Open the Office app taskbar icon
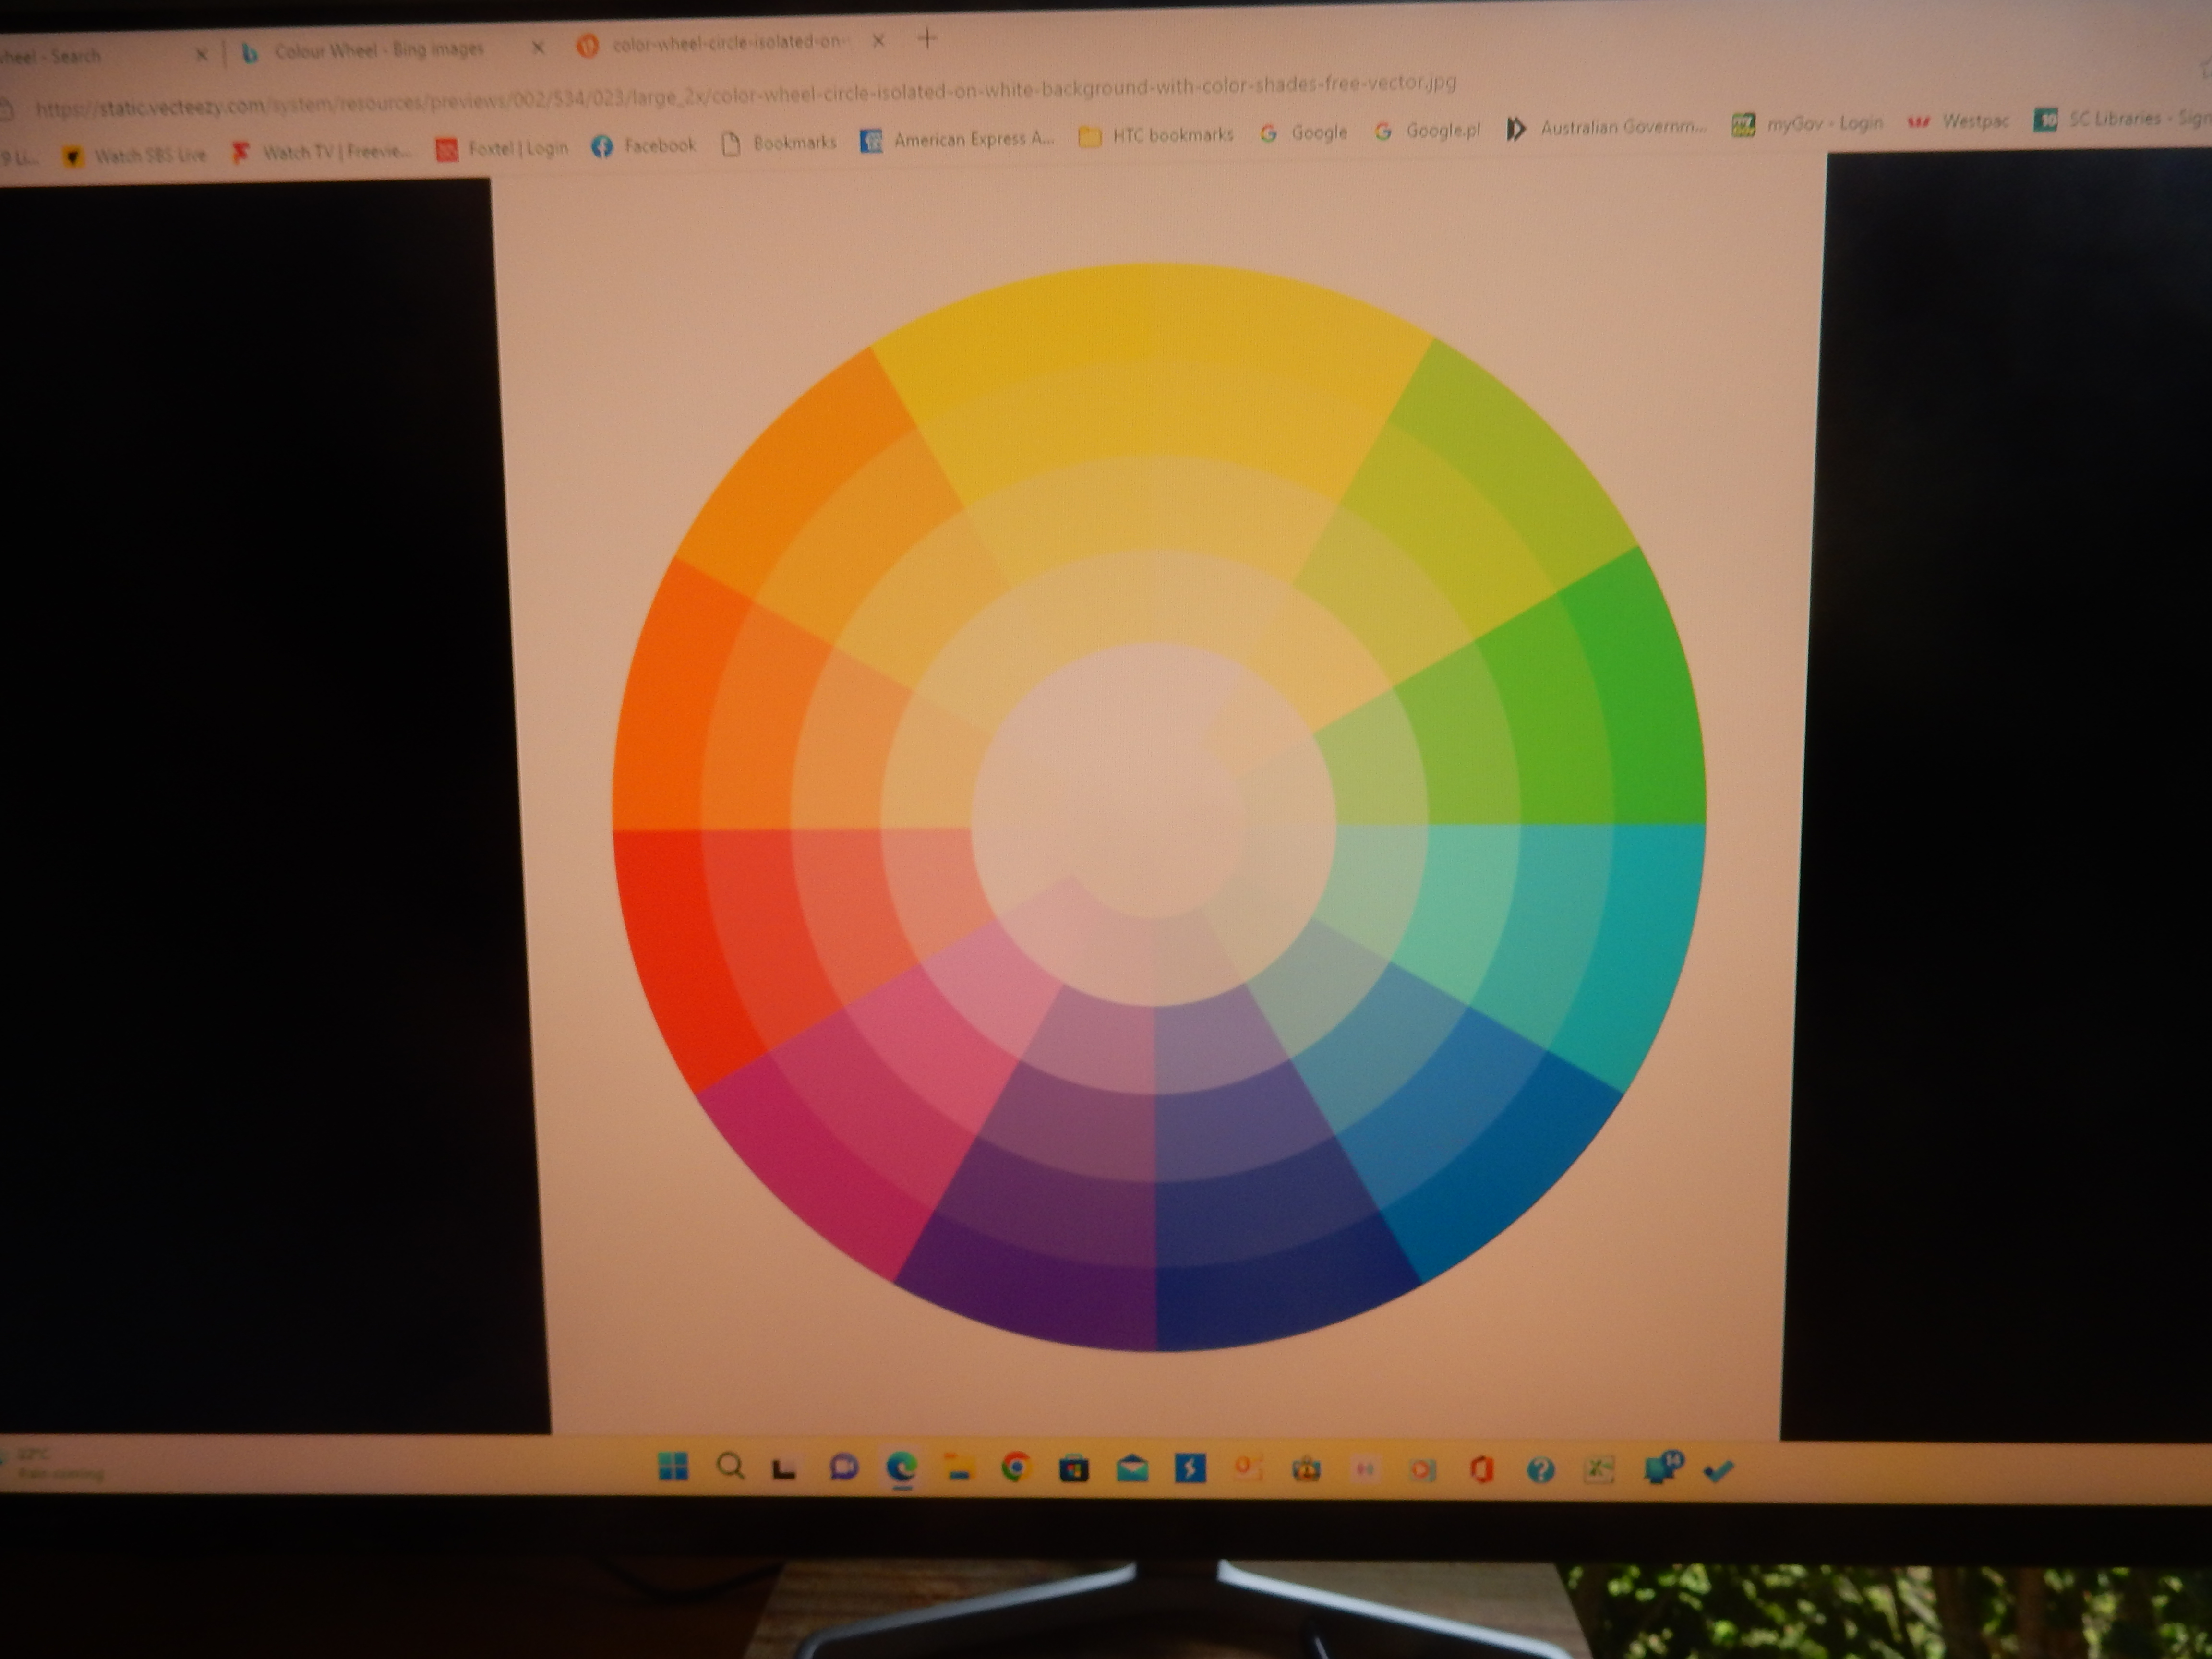2212x1659 pixels. coord(1482,1469)
